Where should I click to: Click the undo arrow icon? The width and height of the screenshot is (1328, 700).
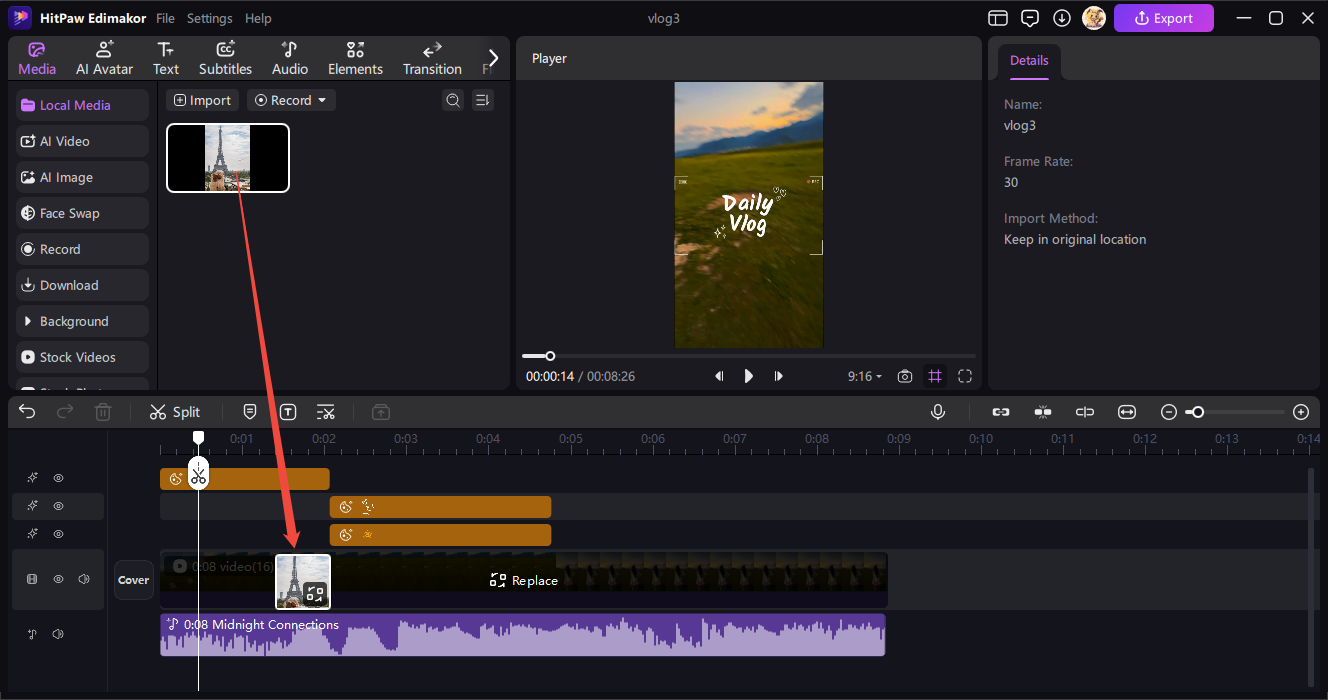tap(27, 412)
